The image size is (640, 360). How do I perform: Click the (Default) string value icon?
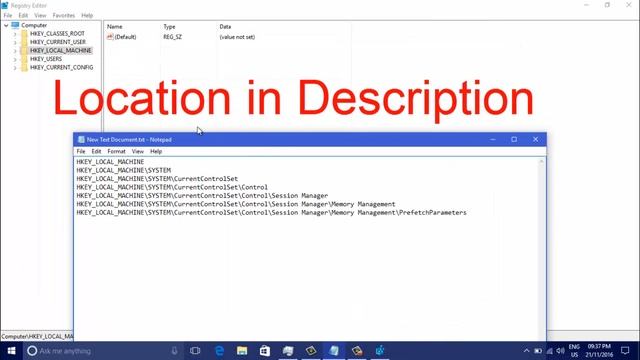tap(110, 37)
